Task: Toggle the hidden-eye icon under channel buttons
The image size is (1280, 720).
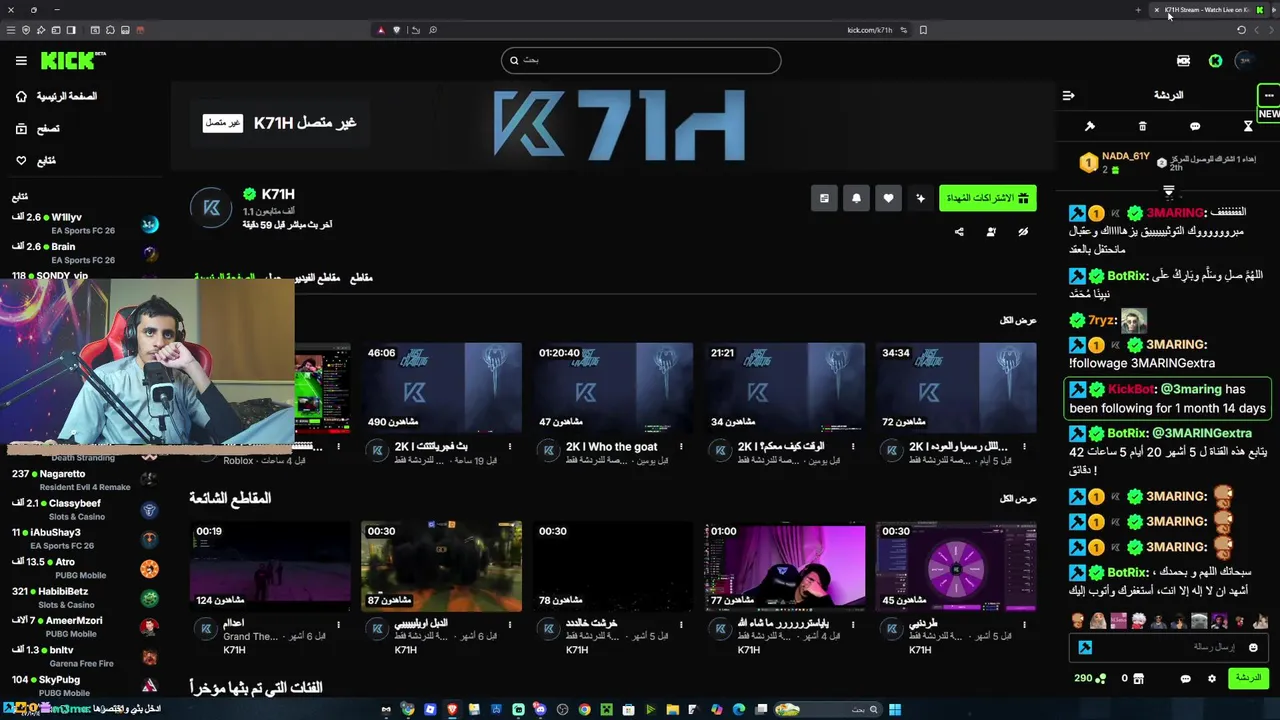Action: point(1023,232)
